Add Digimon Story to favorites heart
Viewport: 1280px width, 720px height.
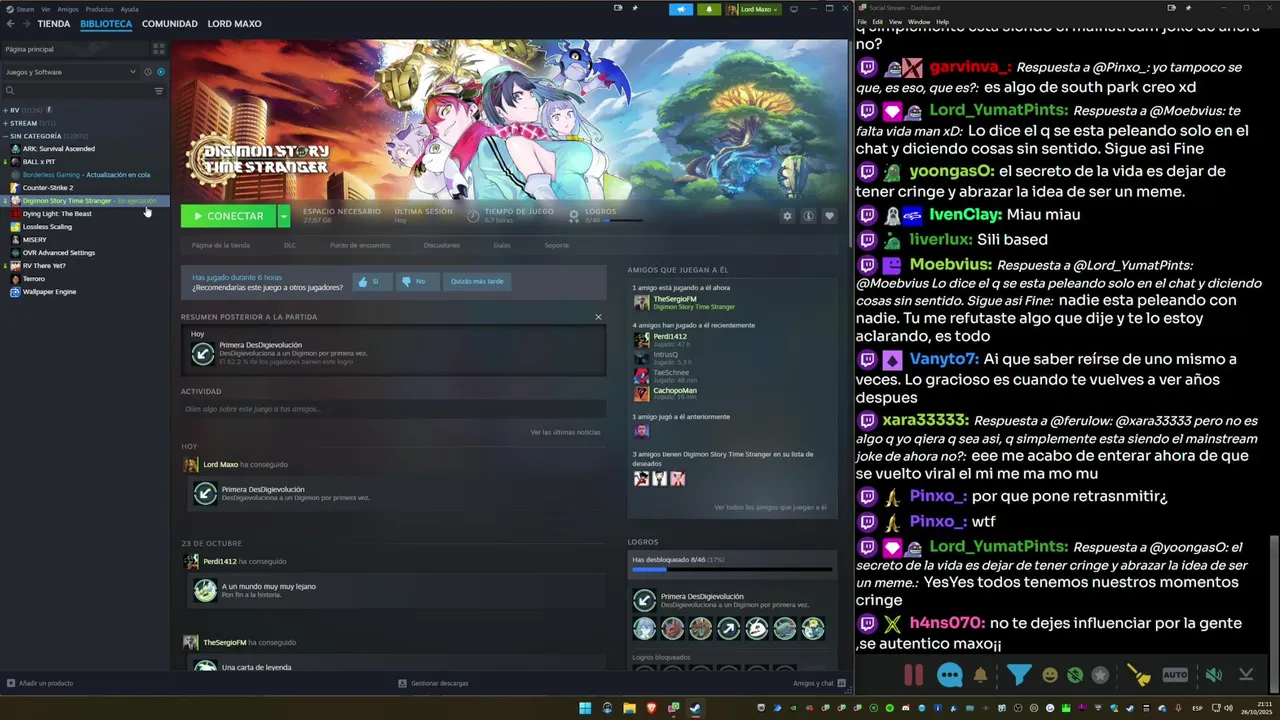(829, 216)
